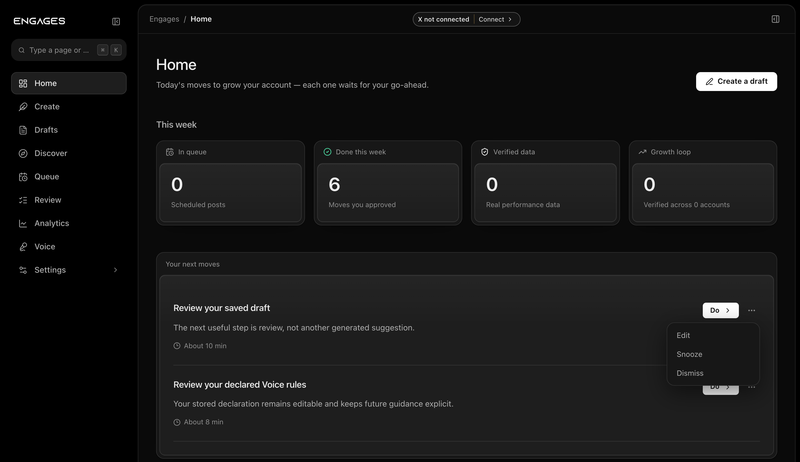Choose Edit from the context menu

pos(713,336)
